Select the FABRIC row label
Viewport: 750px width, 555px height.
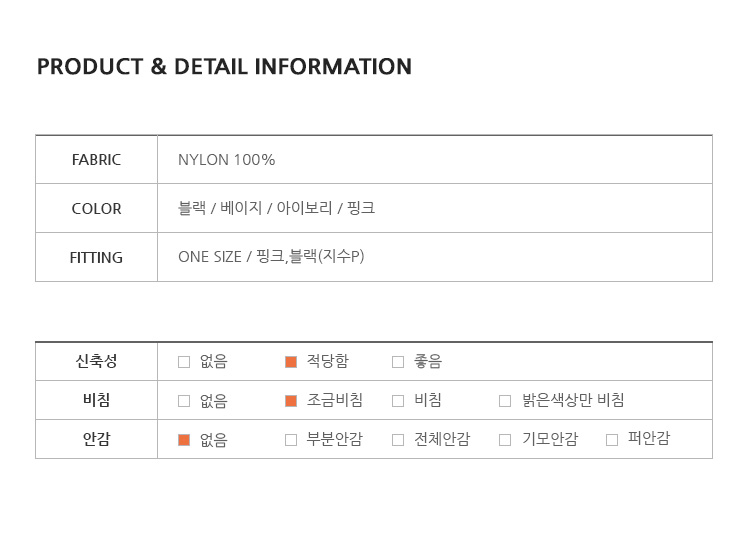pyautogui.click(x=96, y=160)
